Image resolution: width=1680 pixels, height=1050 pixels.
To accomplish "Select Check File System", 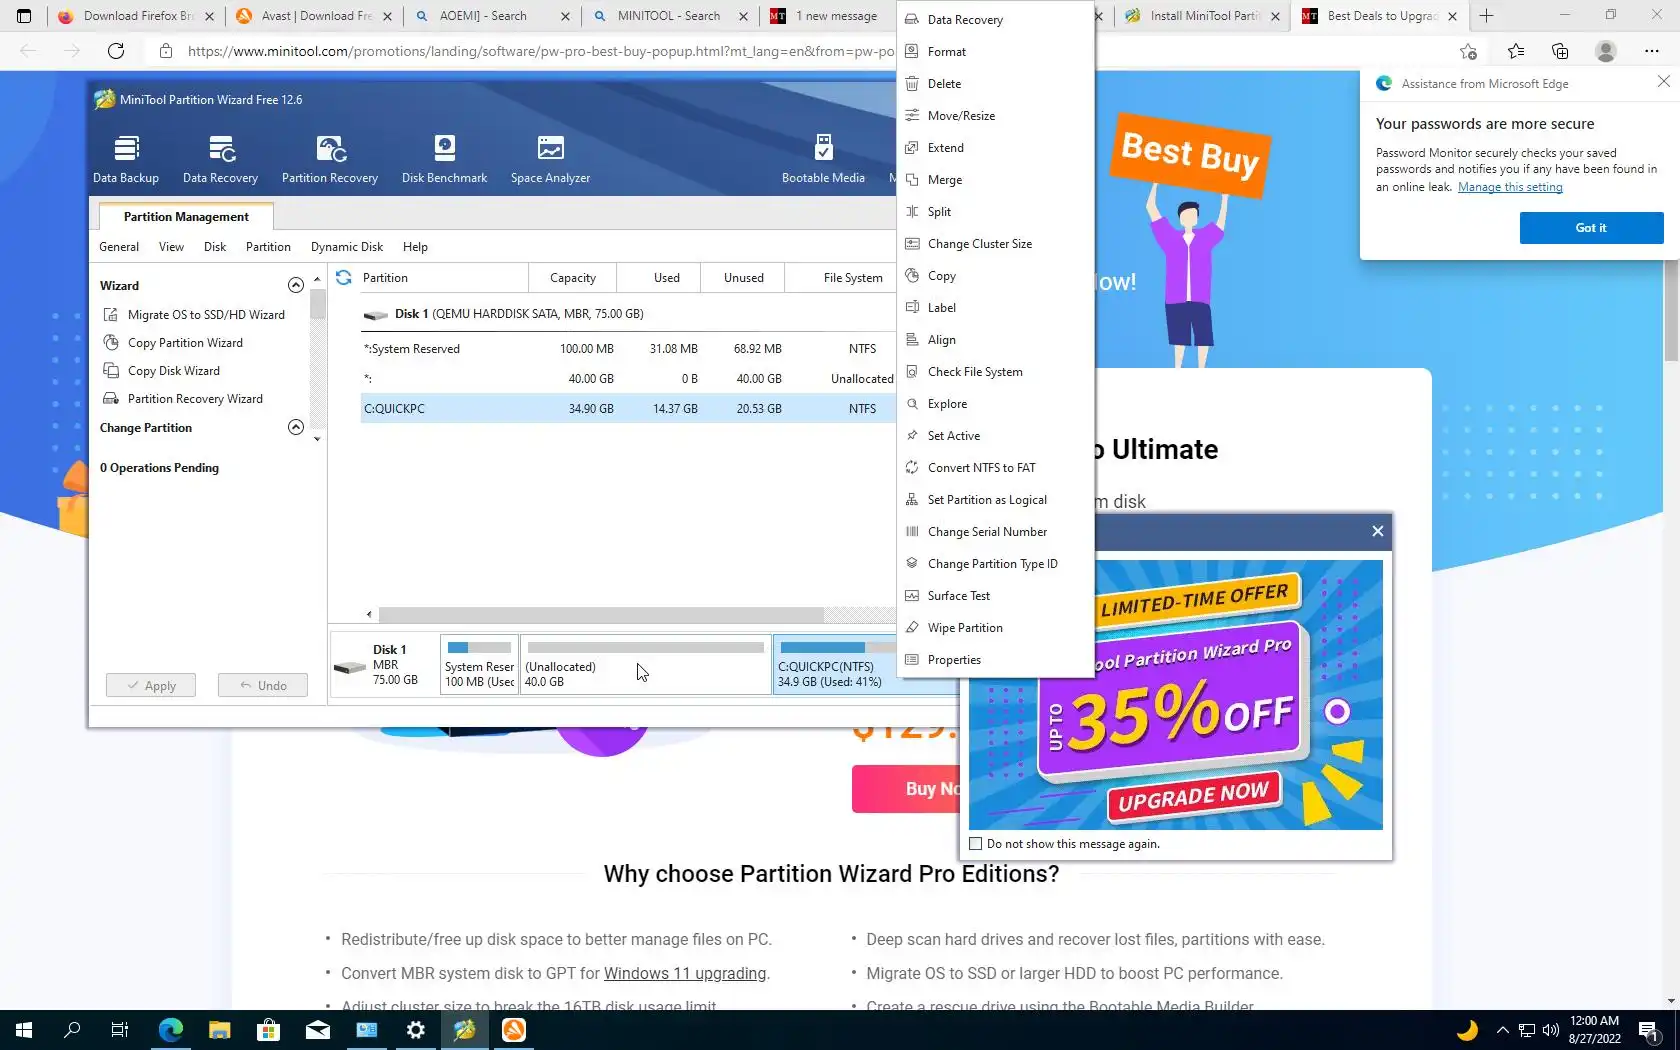I will point(996,372).
